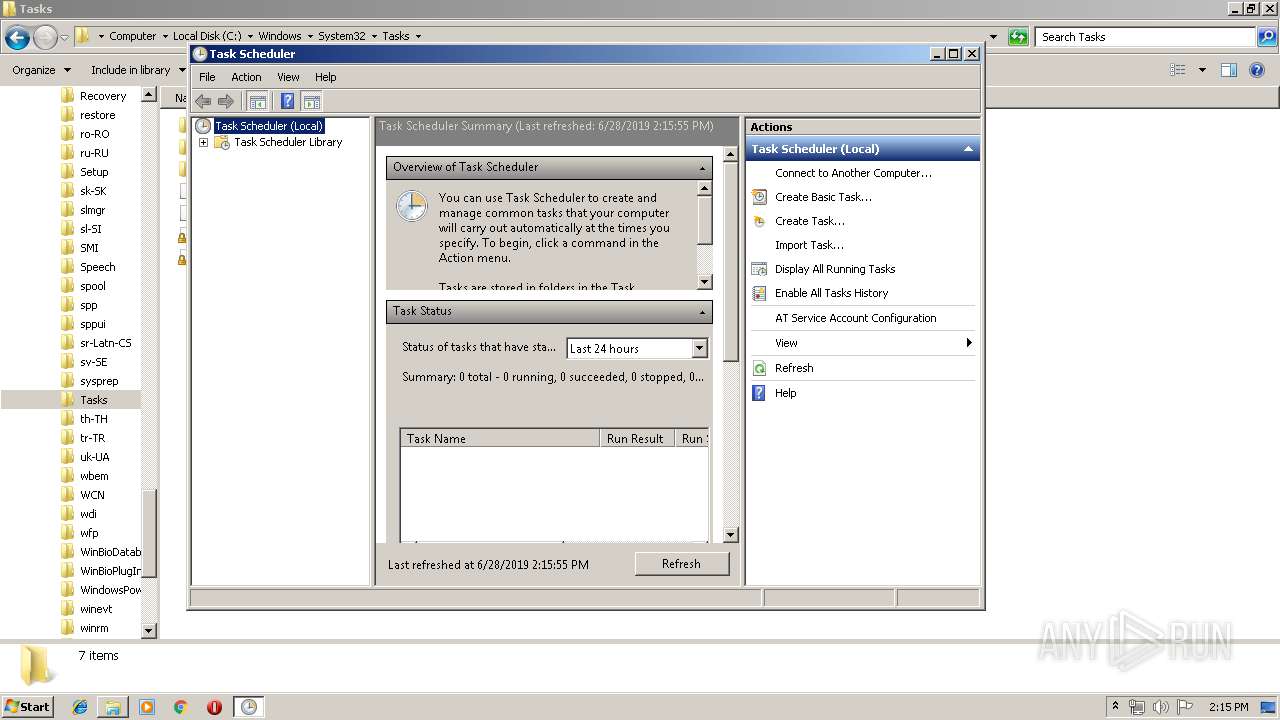Click System32 in the address breadcrumb

pos(341,36)
